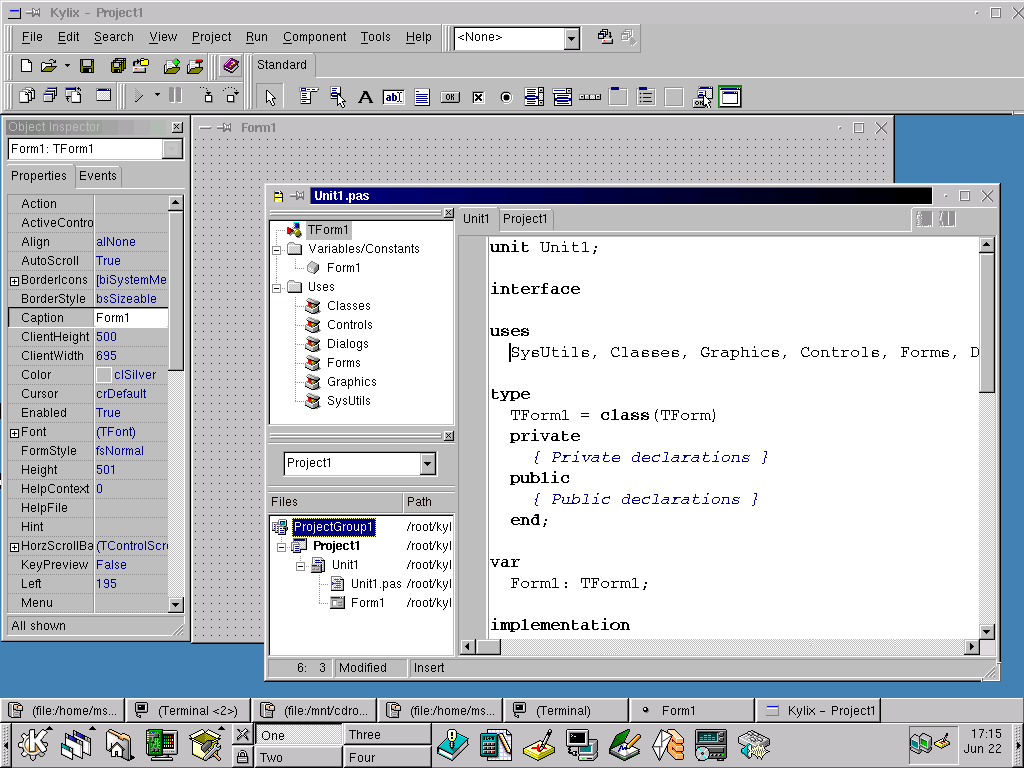Viewport: 1024px width, 768px height.
Task: Pick the RadioButton component icon
Action: pos(506,97)
